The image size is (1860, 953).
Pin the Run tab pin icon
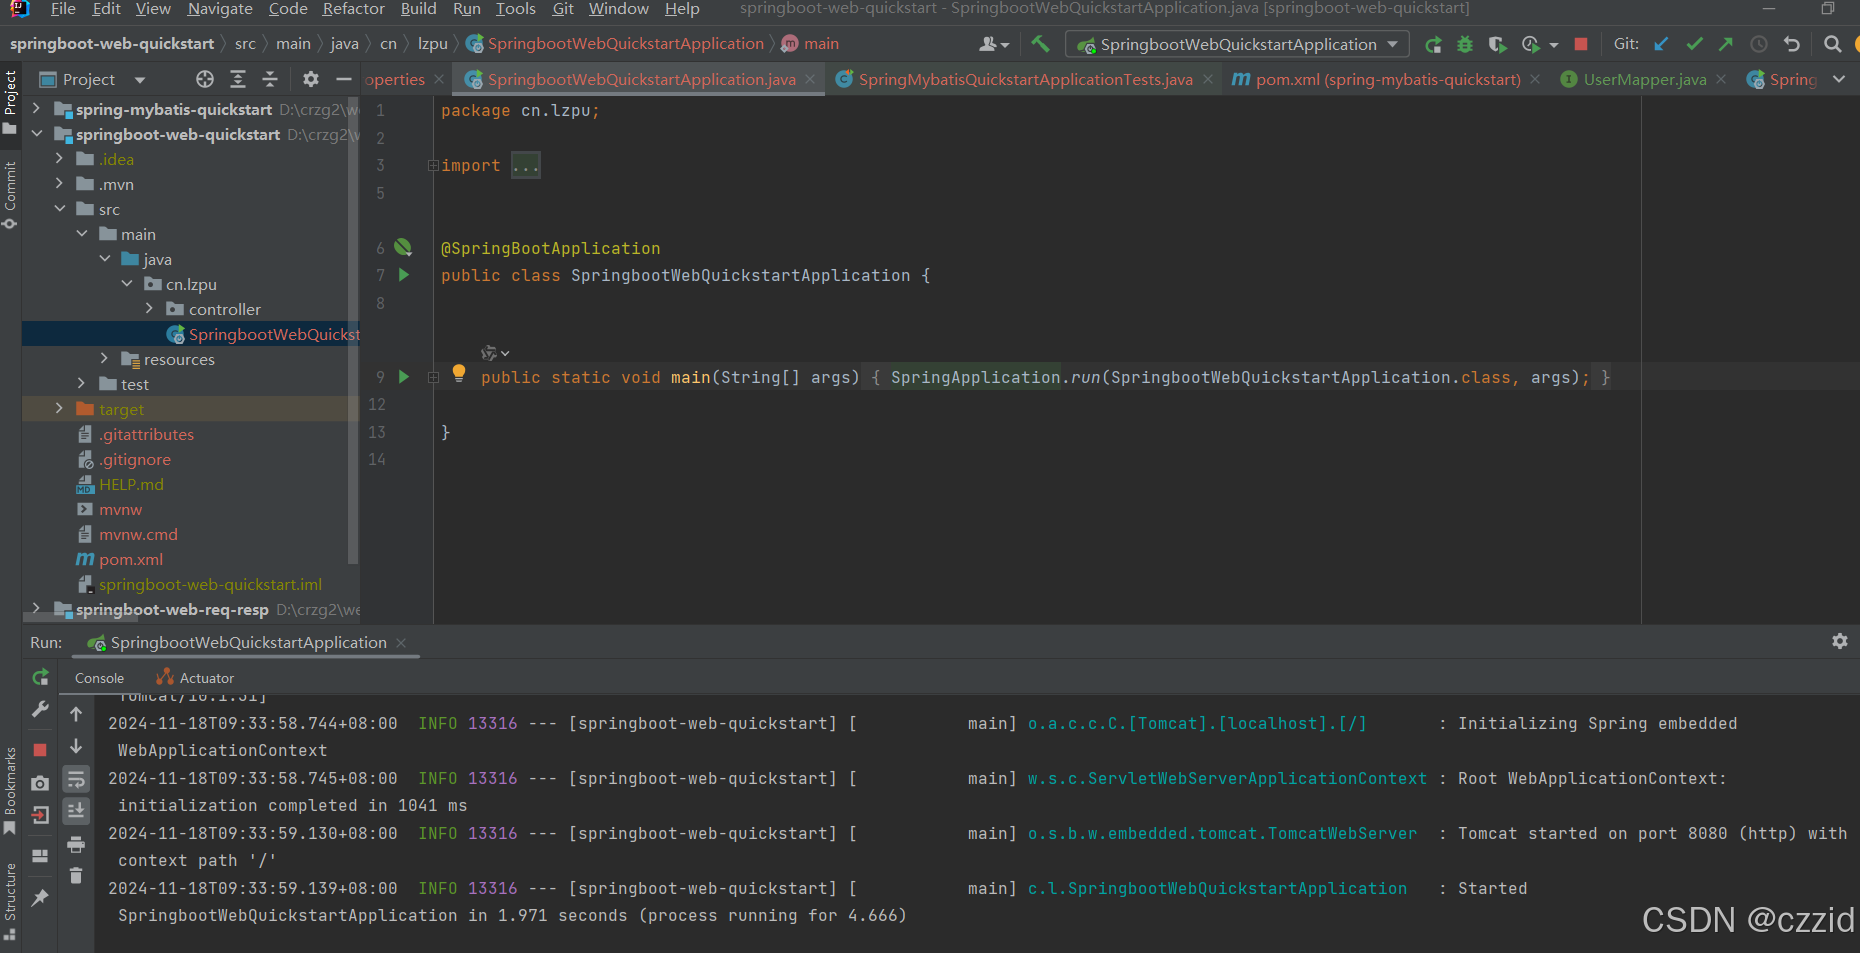click(40, 898)
